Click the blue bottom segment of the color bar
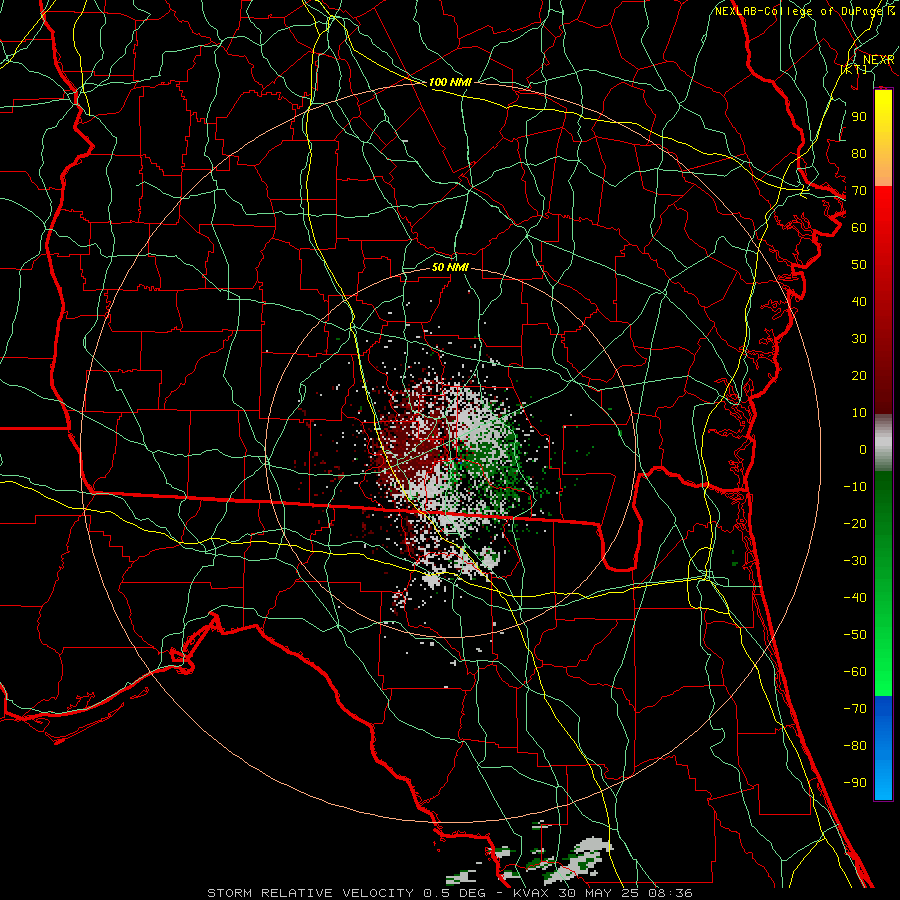900x900 pixels. tap(883, 748)
